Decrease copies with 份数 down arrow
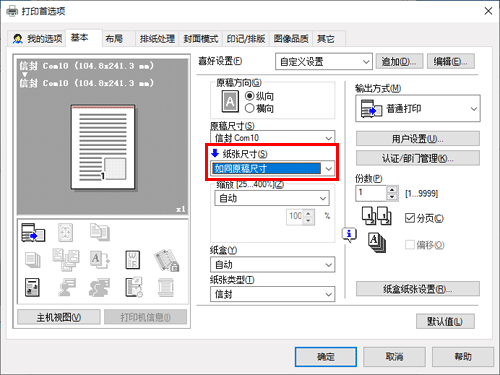 coord(392,197)
